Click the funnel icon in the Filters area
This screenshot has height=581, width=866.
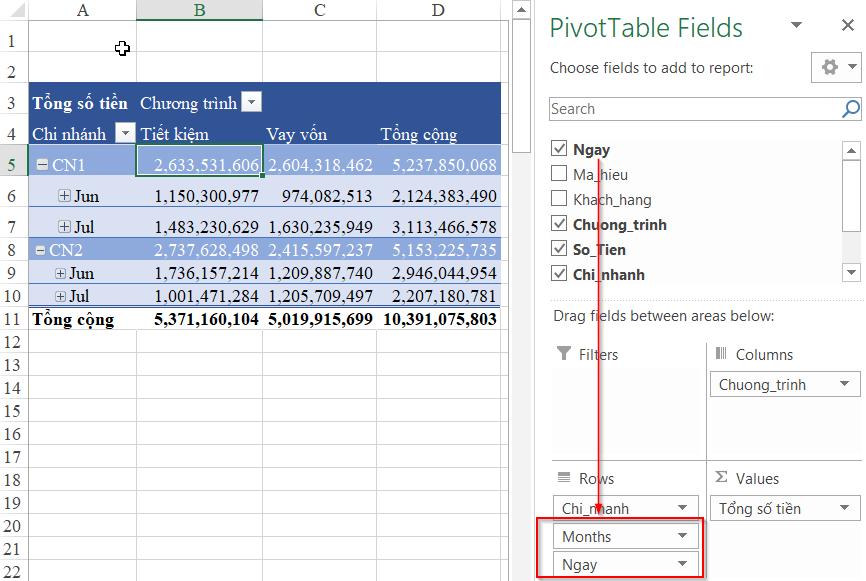564,354
